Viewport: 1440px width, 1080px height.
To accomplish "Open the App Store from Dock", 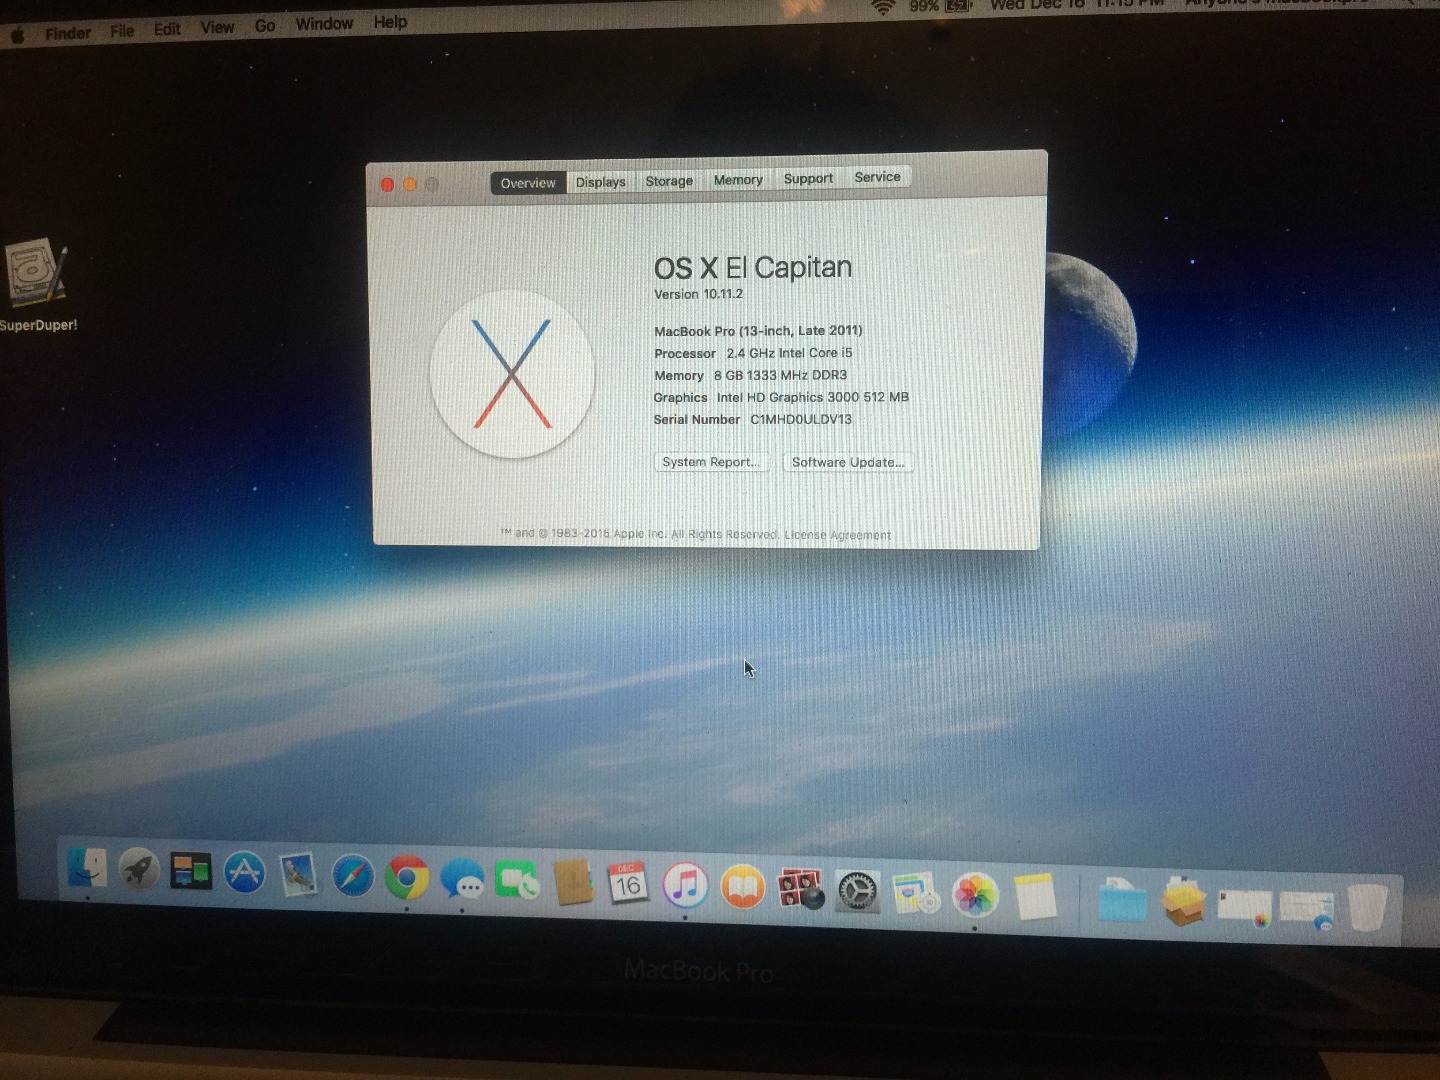I will click(x=245, y=873).
